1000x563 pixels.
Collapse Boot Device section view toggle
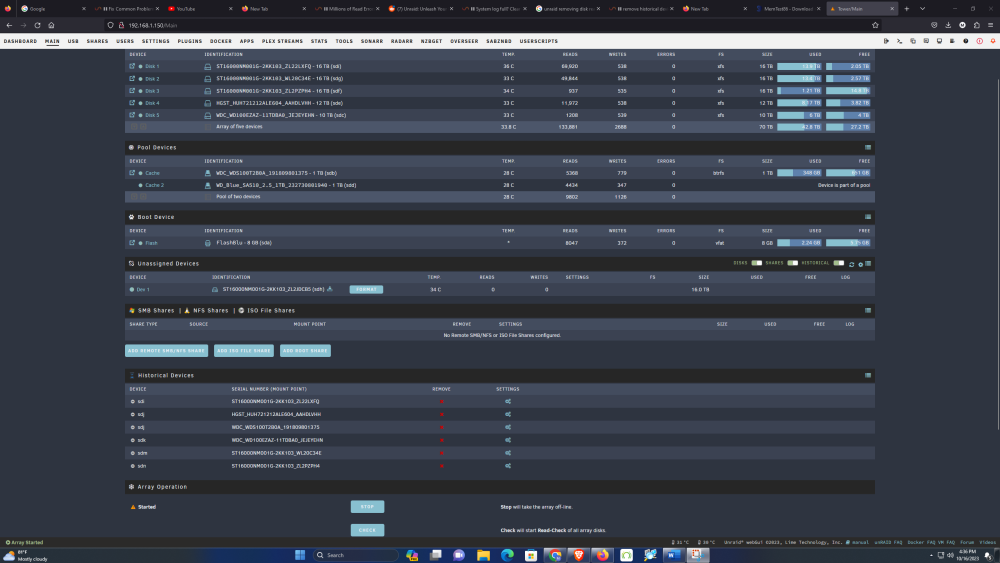pyautogui.click(x=868, y=217)
